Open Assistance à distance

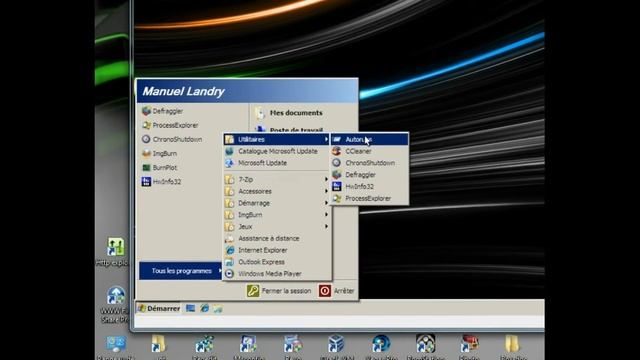coord(277,238)
